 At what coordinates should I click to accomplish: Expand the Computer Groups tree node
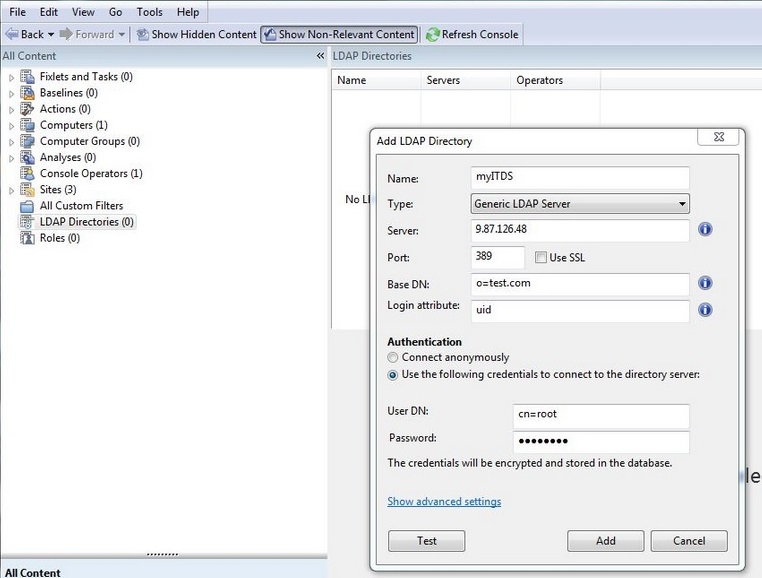pyautogui.click(x=11, y=141)
